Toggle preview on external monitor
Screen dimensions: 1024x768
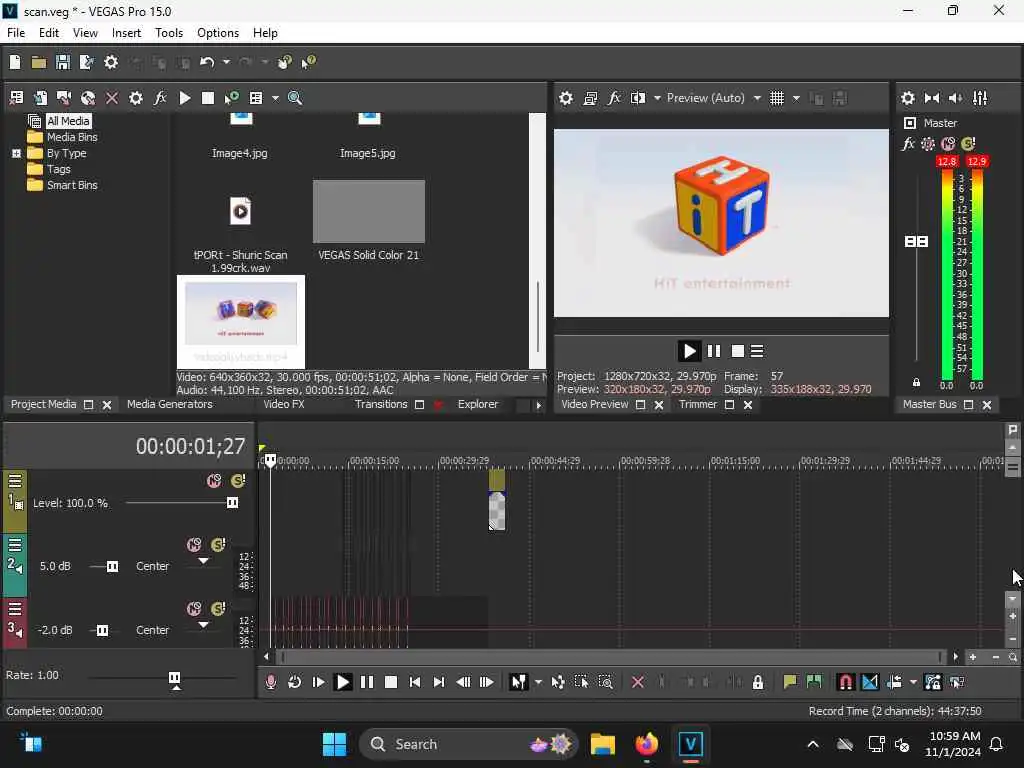[590, 98]
